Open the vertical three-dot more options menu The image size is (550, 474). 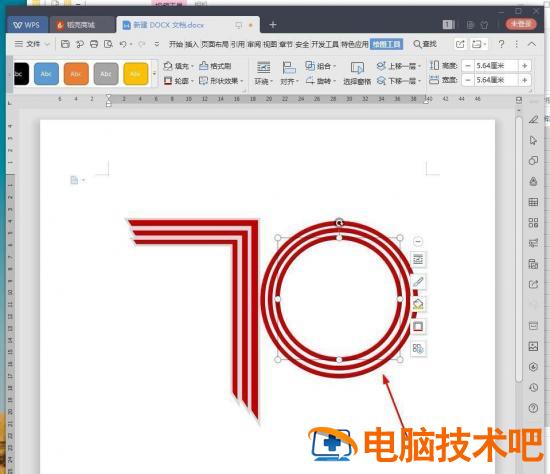[x=516, y=44]
